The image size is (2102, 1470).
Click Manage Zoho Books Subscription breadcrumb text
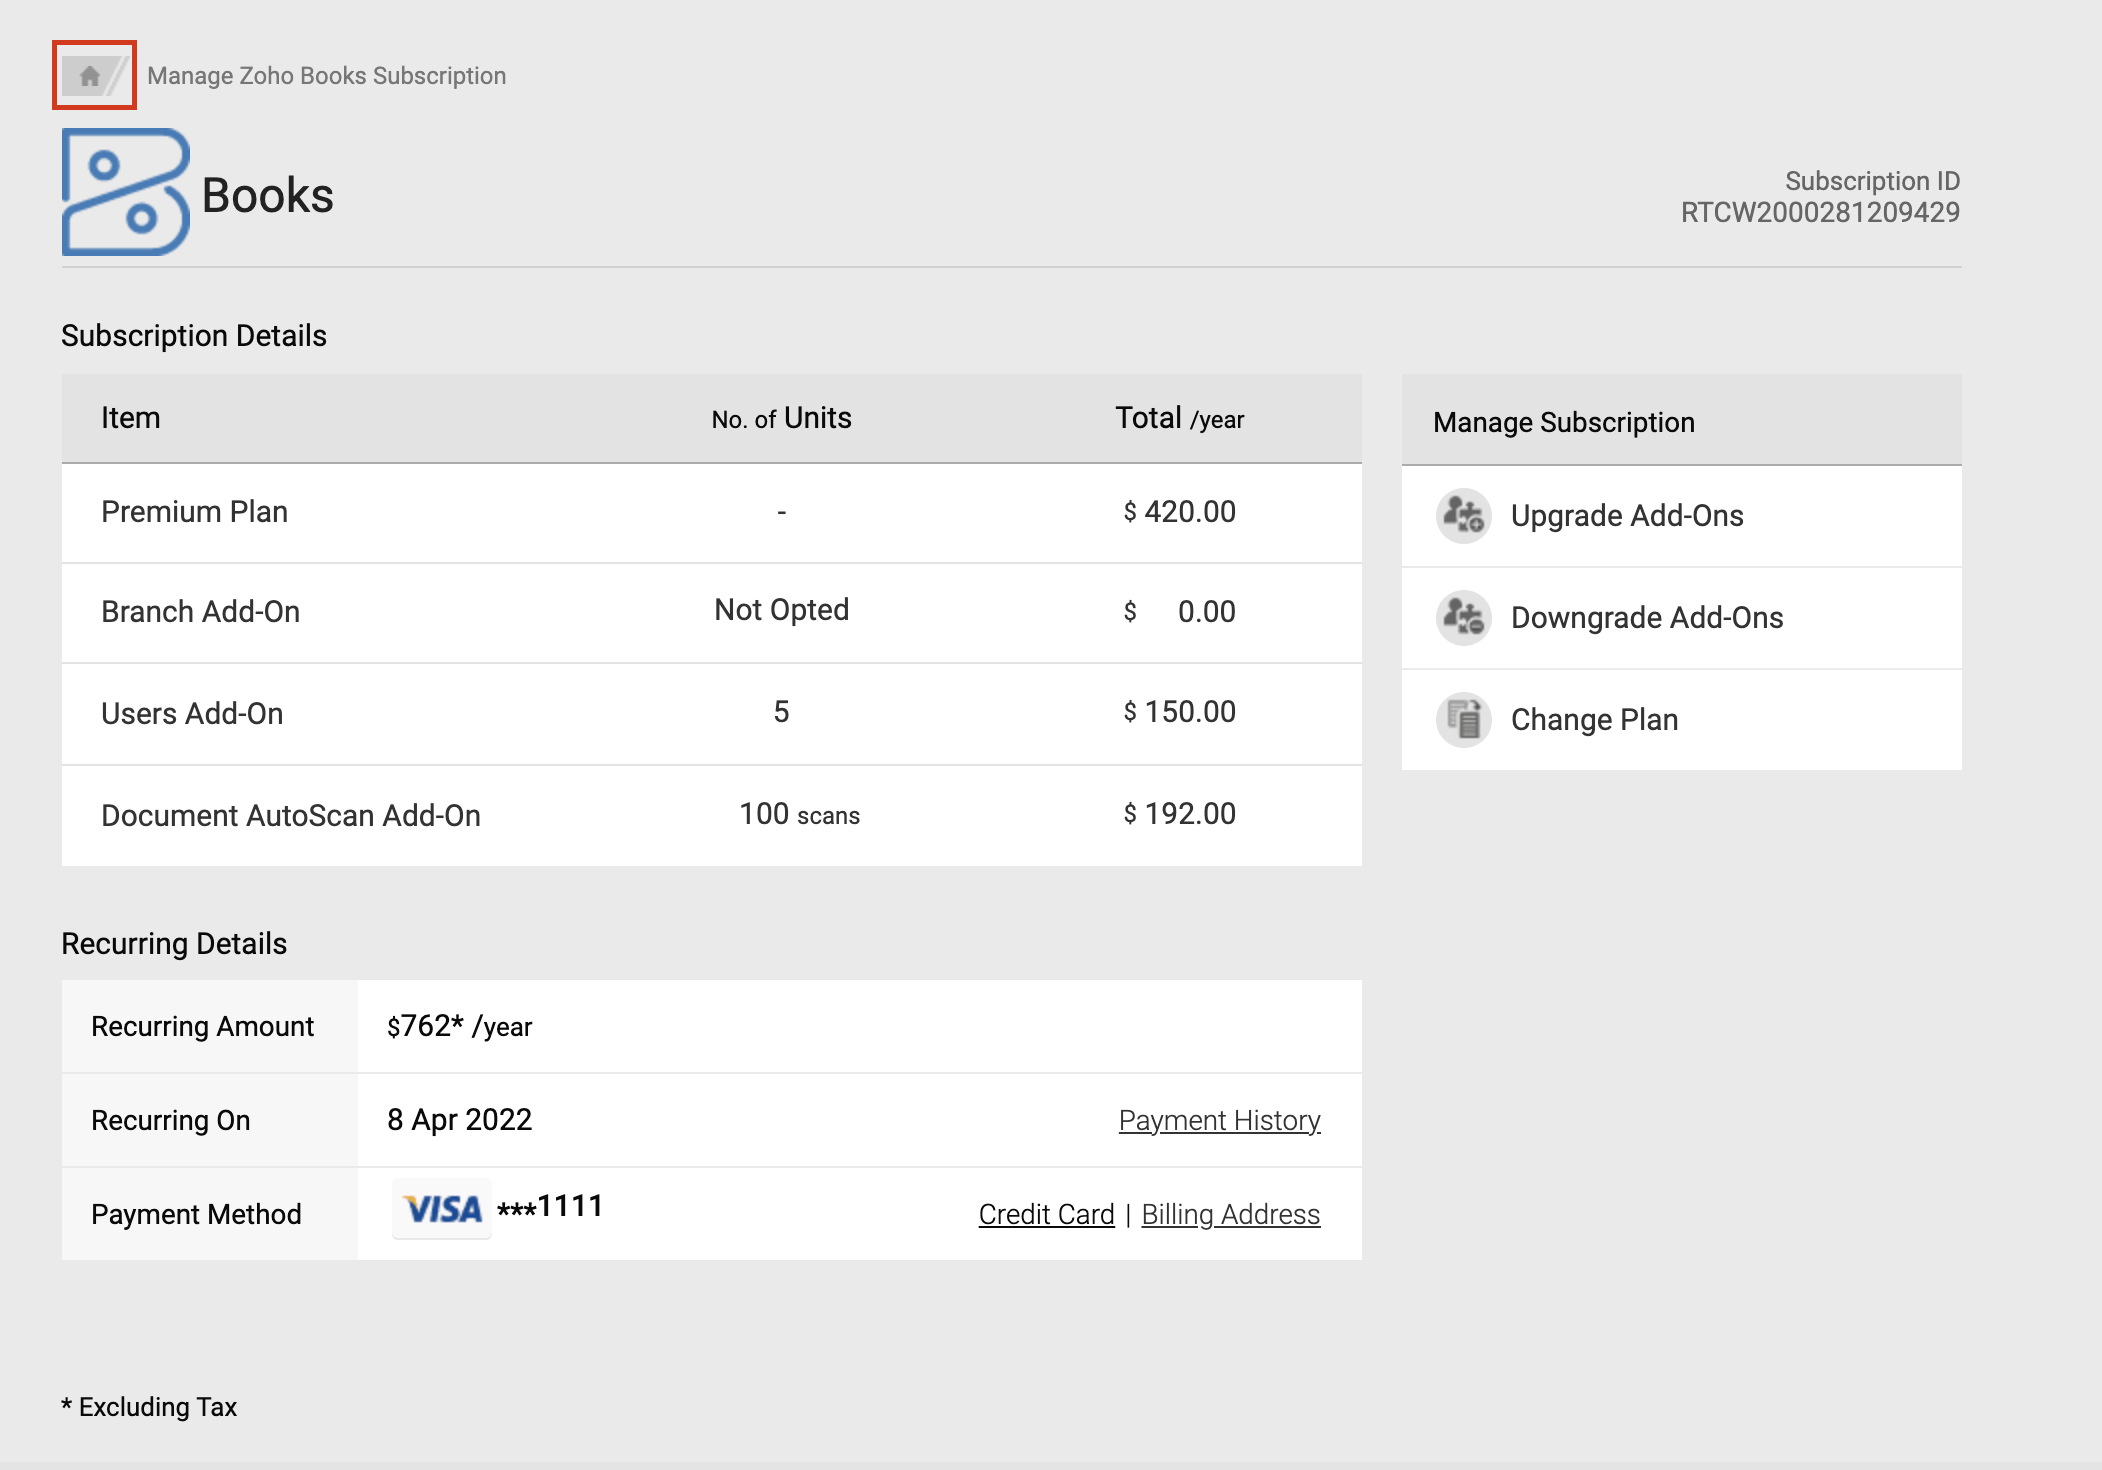coord(326,76)
